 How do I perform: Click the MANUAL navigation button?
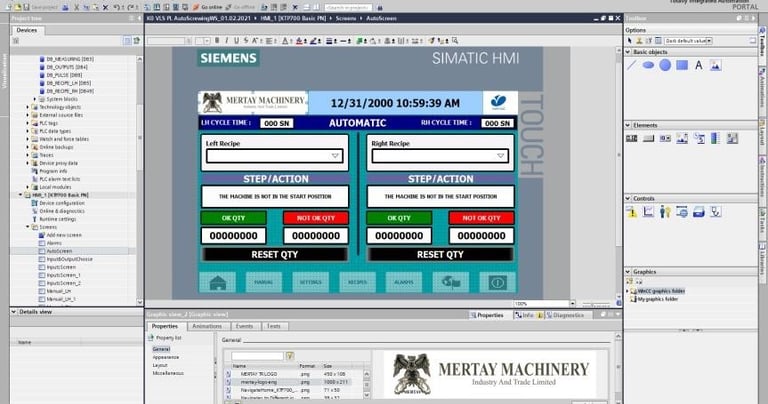[264, 283]
